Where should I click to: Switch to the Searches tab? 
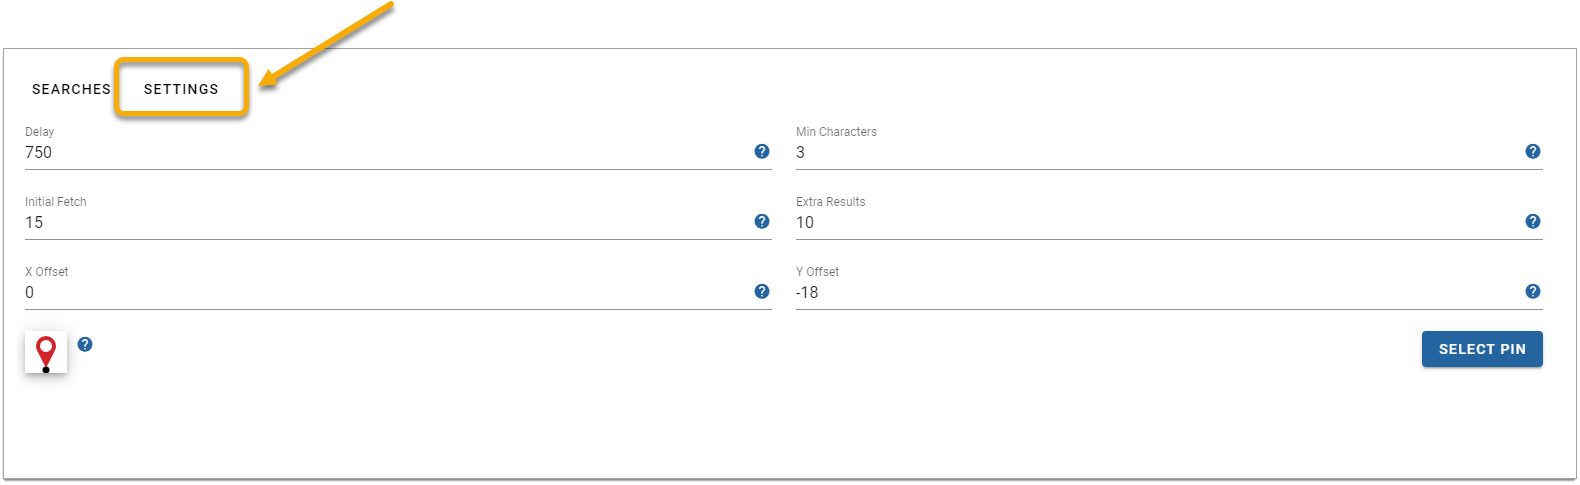[71, 89]
